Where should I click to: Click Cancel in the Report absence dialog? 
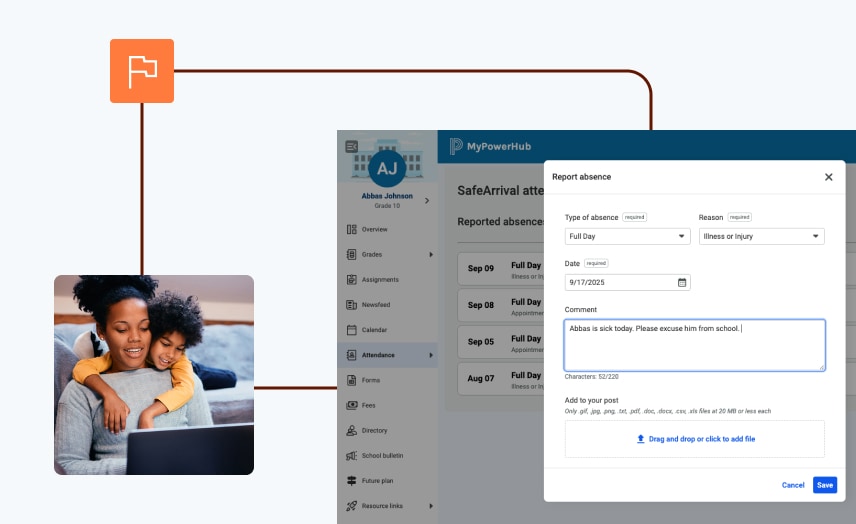793,485
